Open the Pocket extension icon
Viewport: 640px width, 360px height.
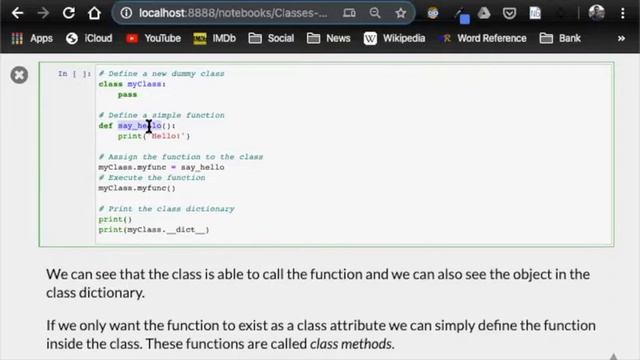(x=509, y=13)
